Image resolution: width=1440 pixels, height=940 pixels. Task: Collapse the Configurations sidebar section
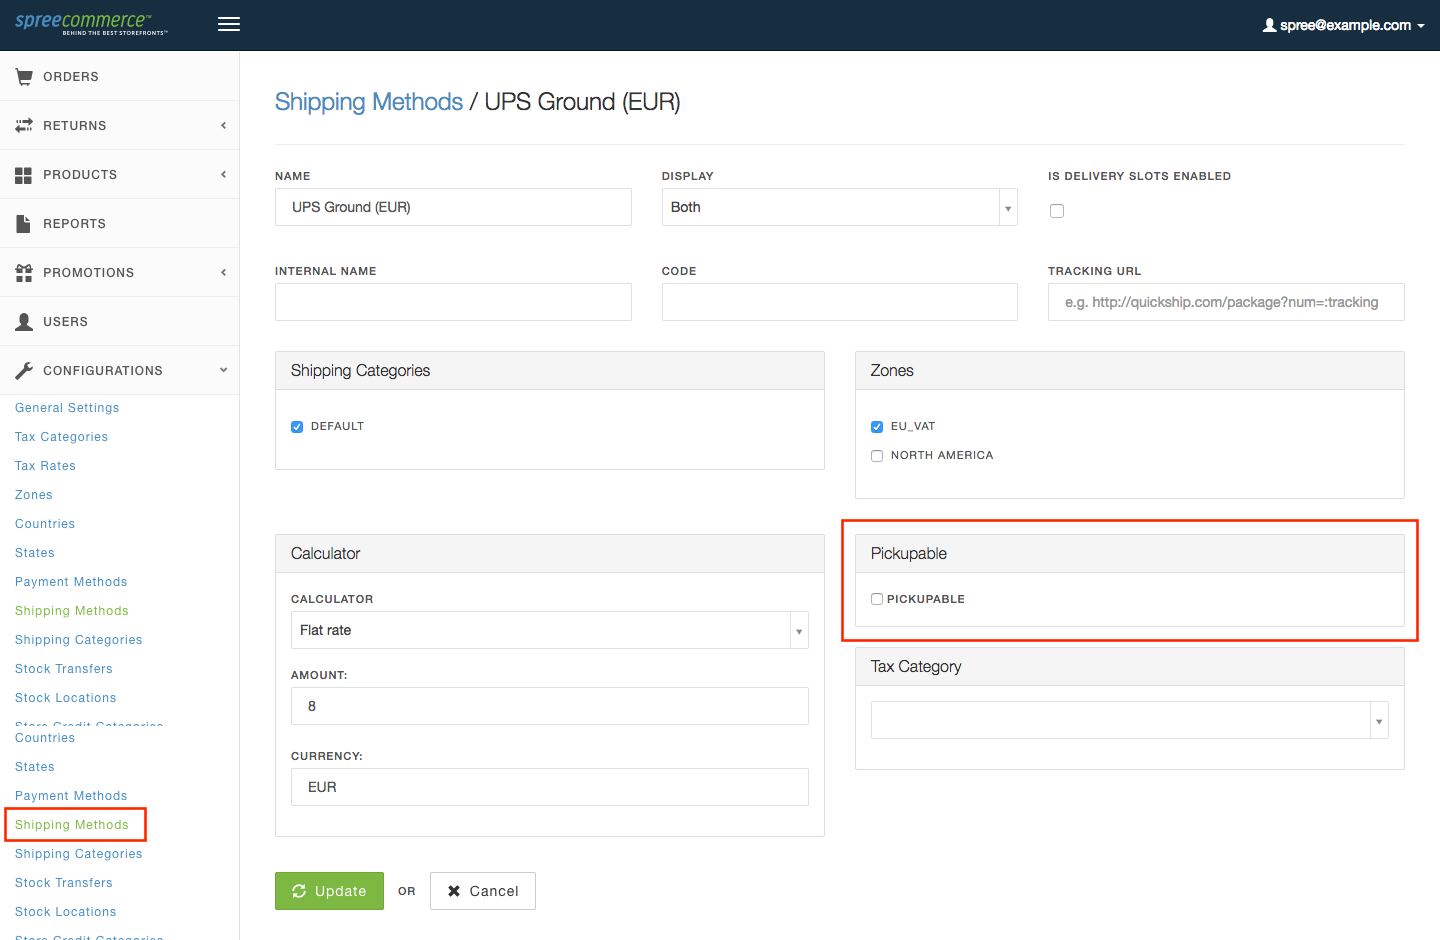[119, 371]
